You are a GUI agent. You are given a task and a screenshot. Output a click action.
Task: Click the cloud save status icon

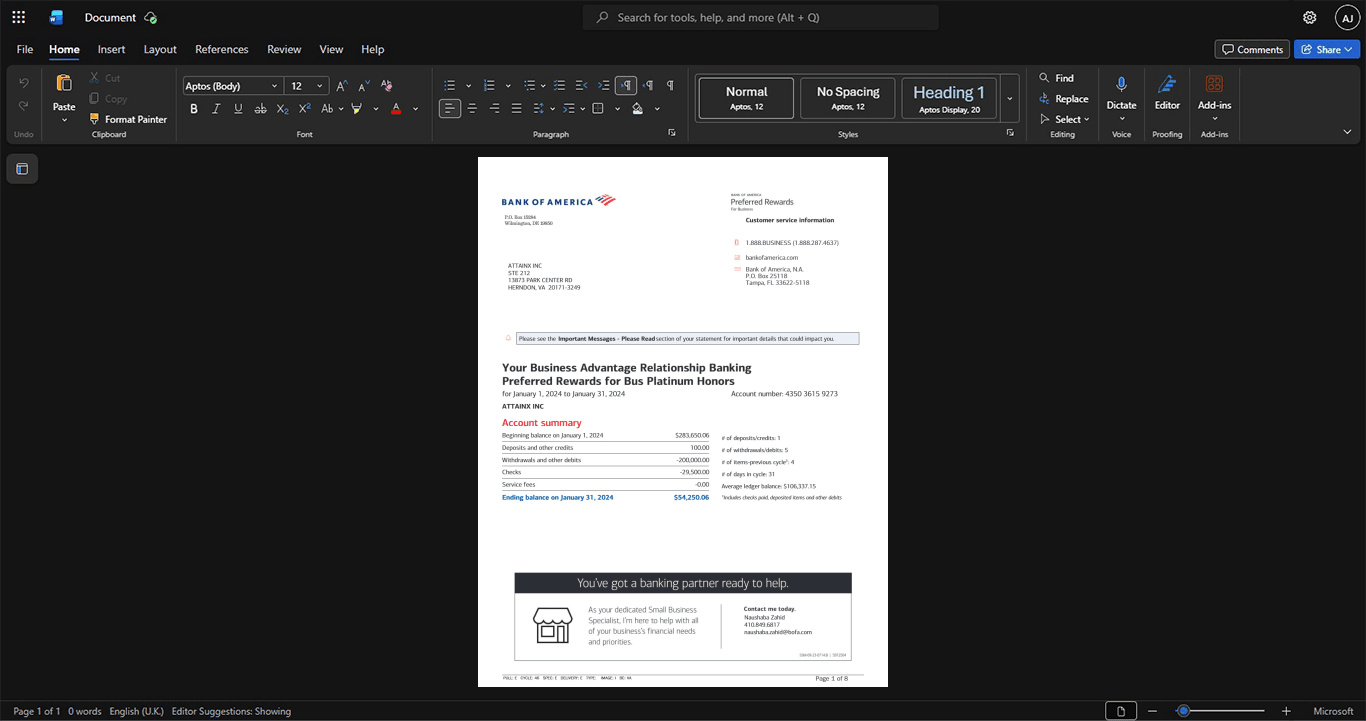point(150,17)
